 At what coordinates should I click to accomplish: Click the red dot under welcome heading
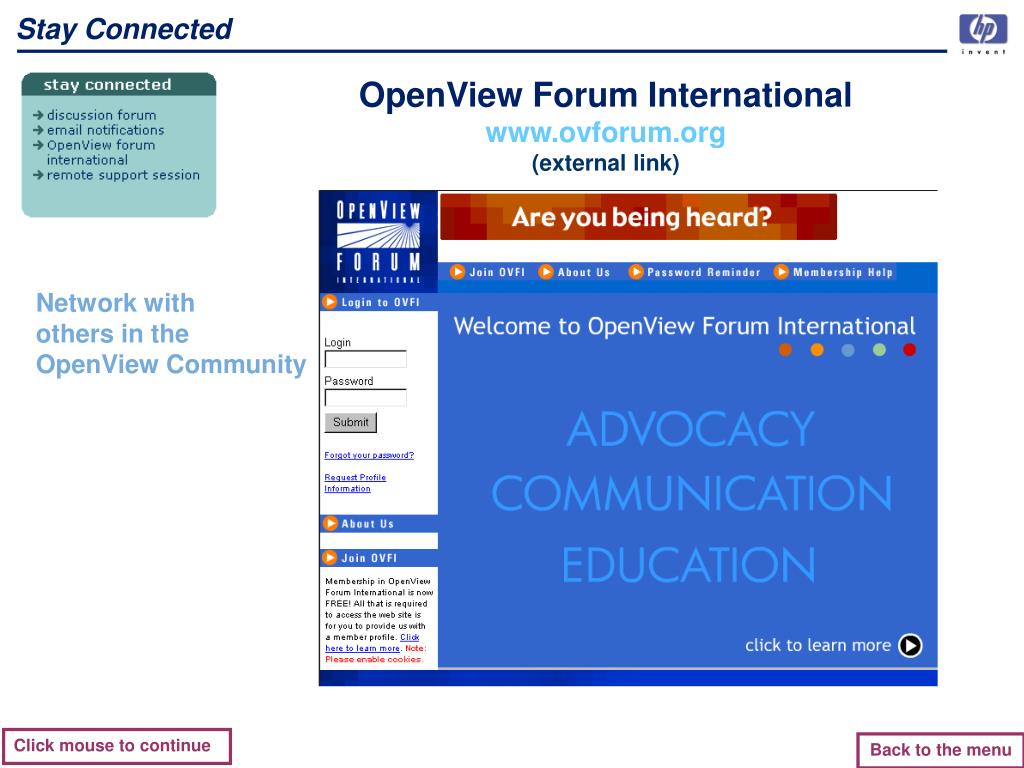pyautogui.click(x=909, y=350)
